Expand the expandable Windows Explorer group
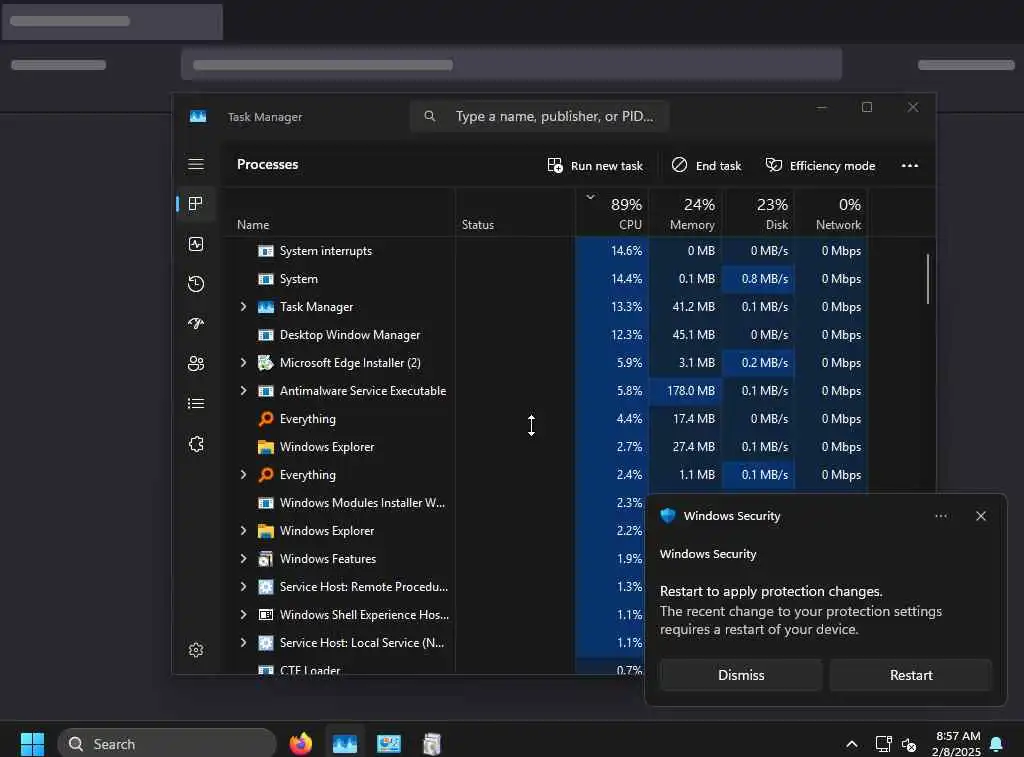 [244, 530]
